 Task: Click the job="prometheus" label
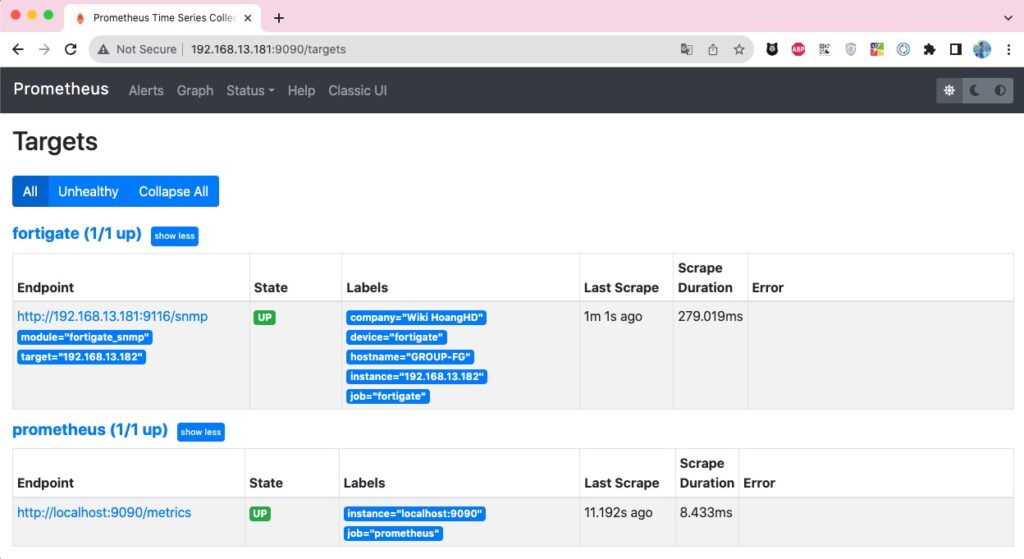tap(393, 533)
